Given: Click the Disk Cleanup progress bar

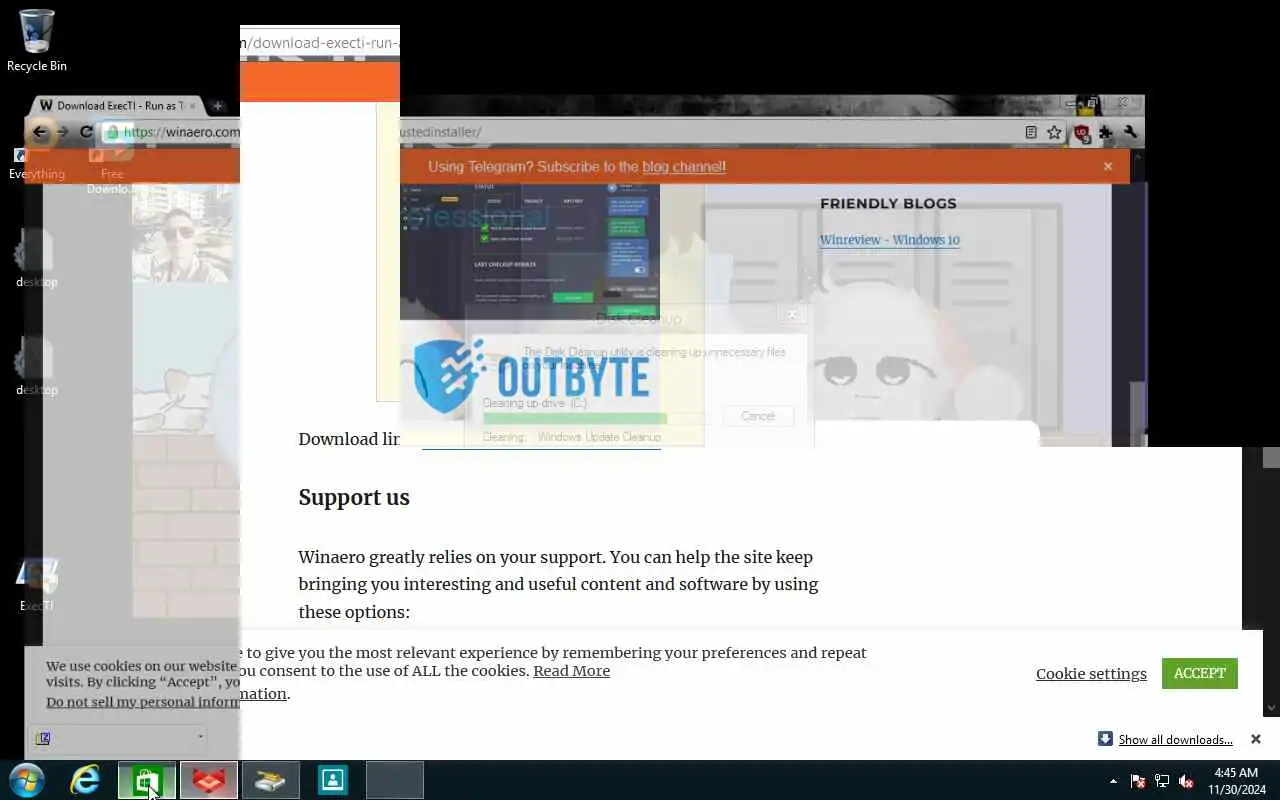Looking at the screenshot, I should click(x=592, y=419).
